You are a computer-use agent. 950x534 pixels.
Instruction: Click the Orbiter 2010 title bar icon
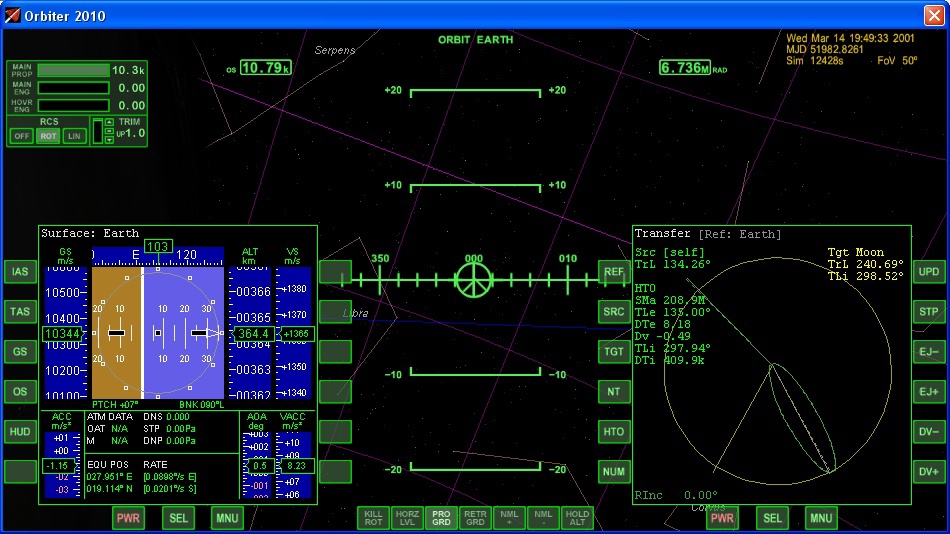[x=12, y=15]
